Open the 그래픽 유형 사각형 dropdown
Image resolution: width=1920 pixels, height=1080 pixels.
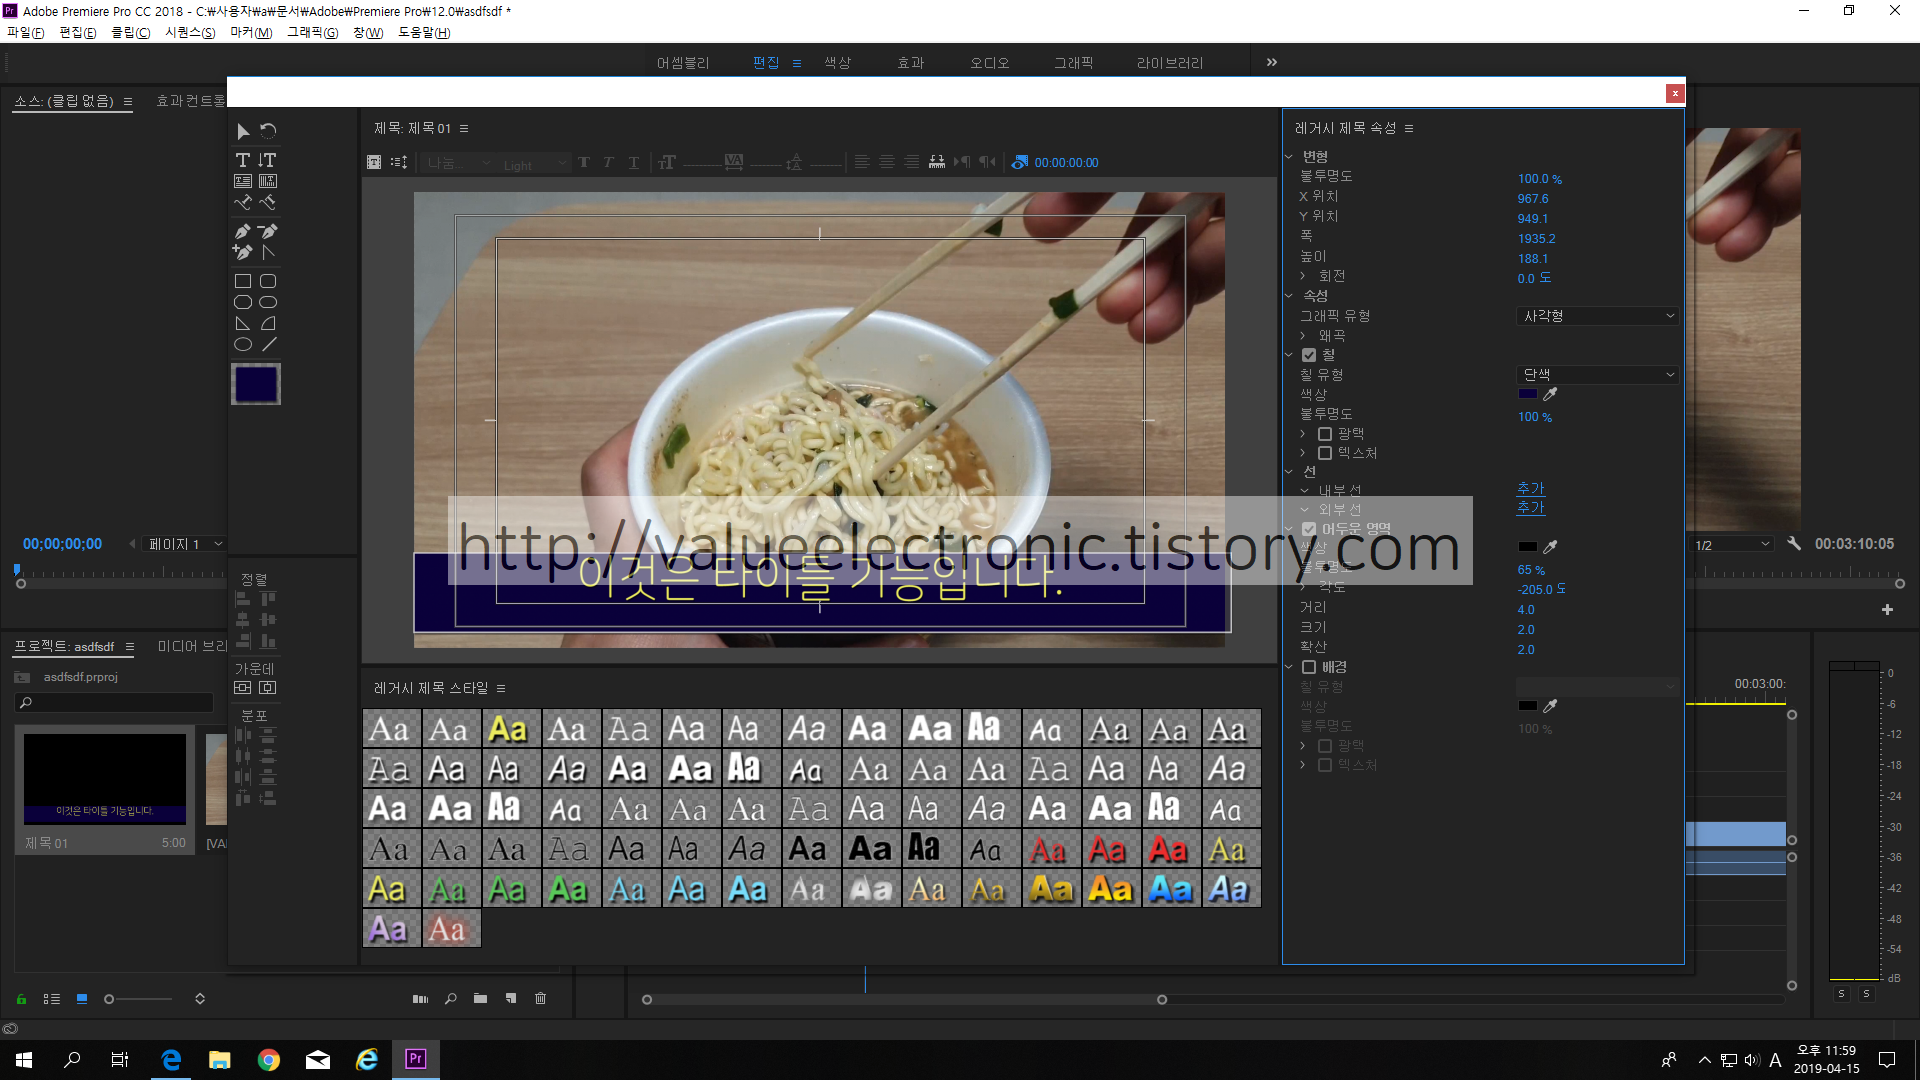pyautogui.click(x=1597, y=316)
